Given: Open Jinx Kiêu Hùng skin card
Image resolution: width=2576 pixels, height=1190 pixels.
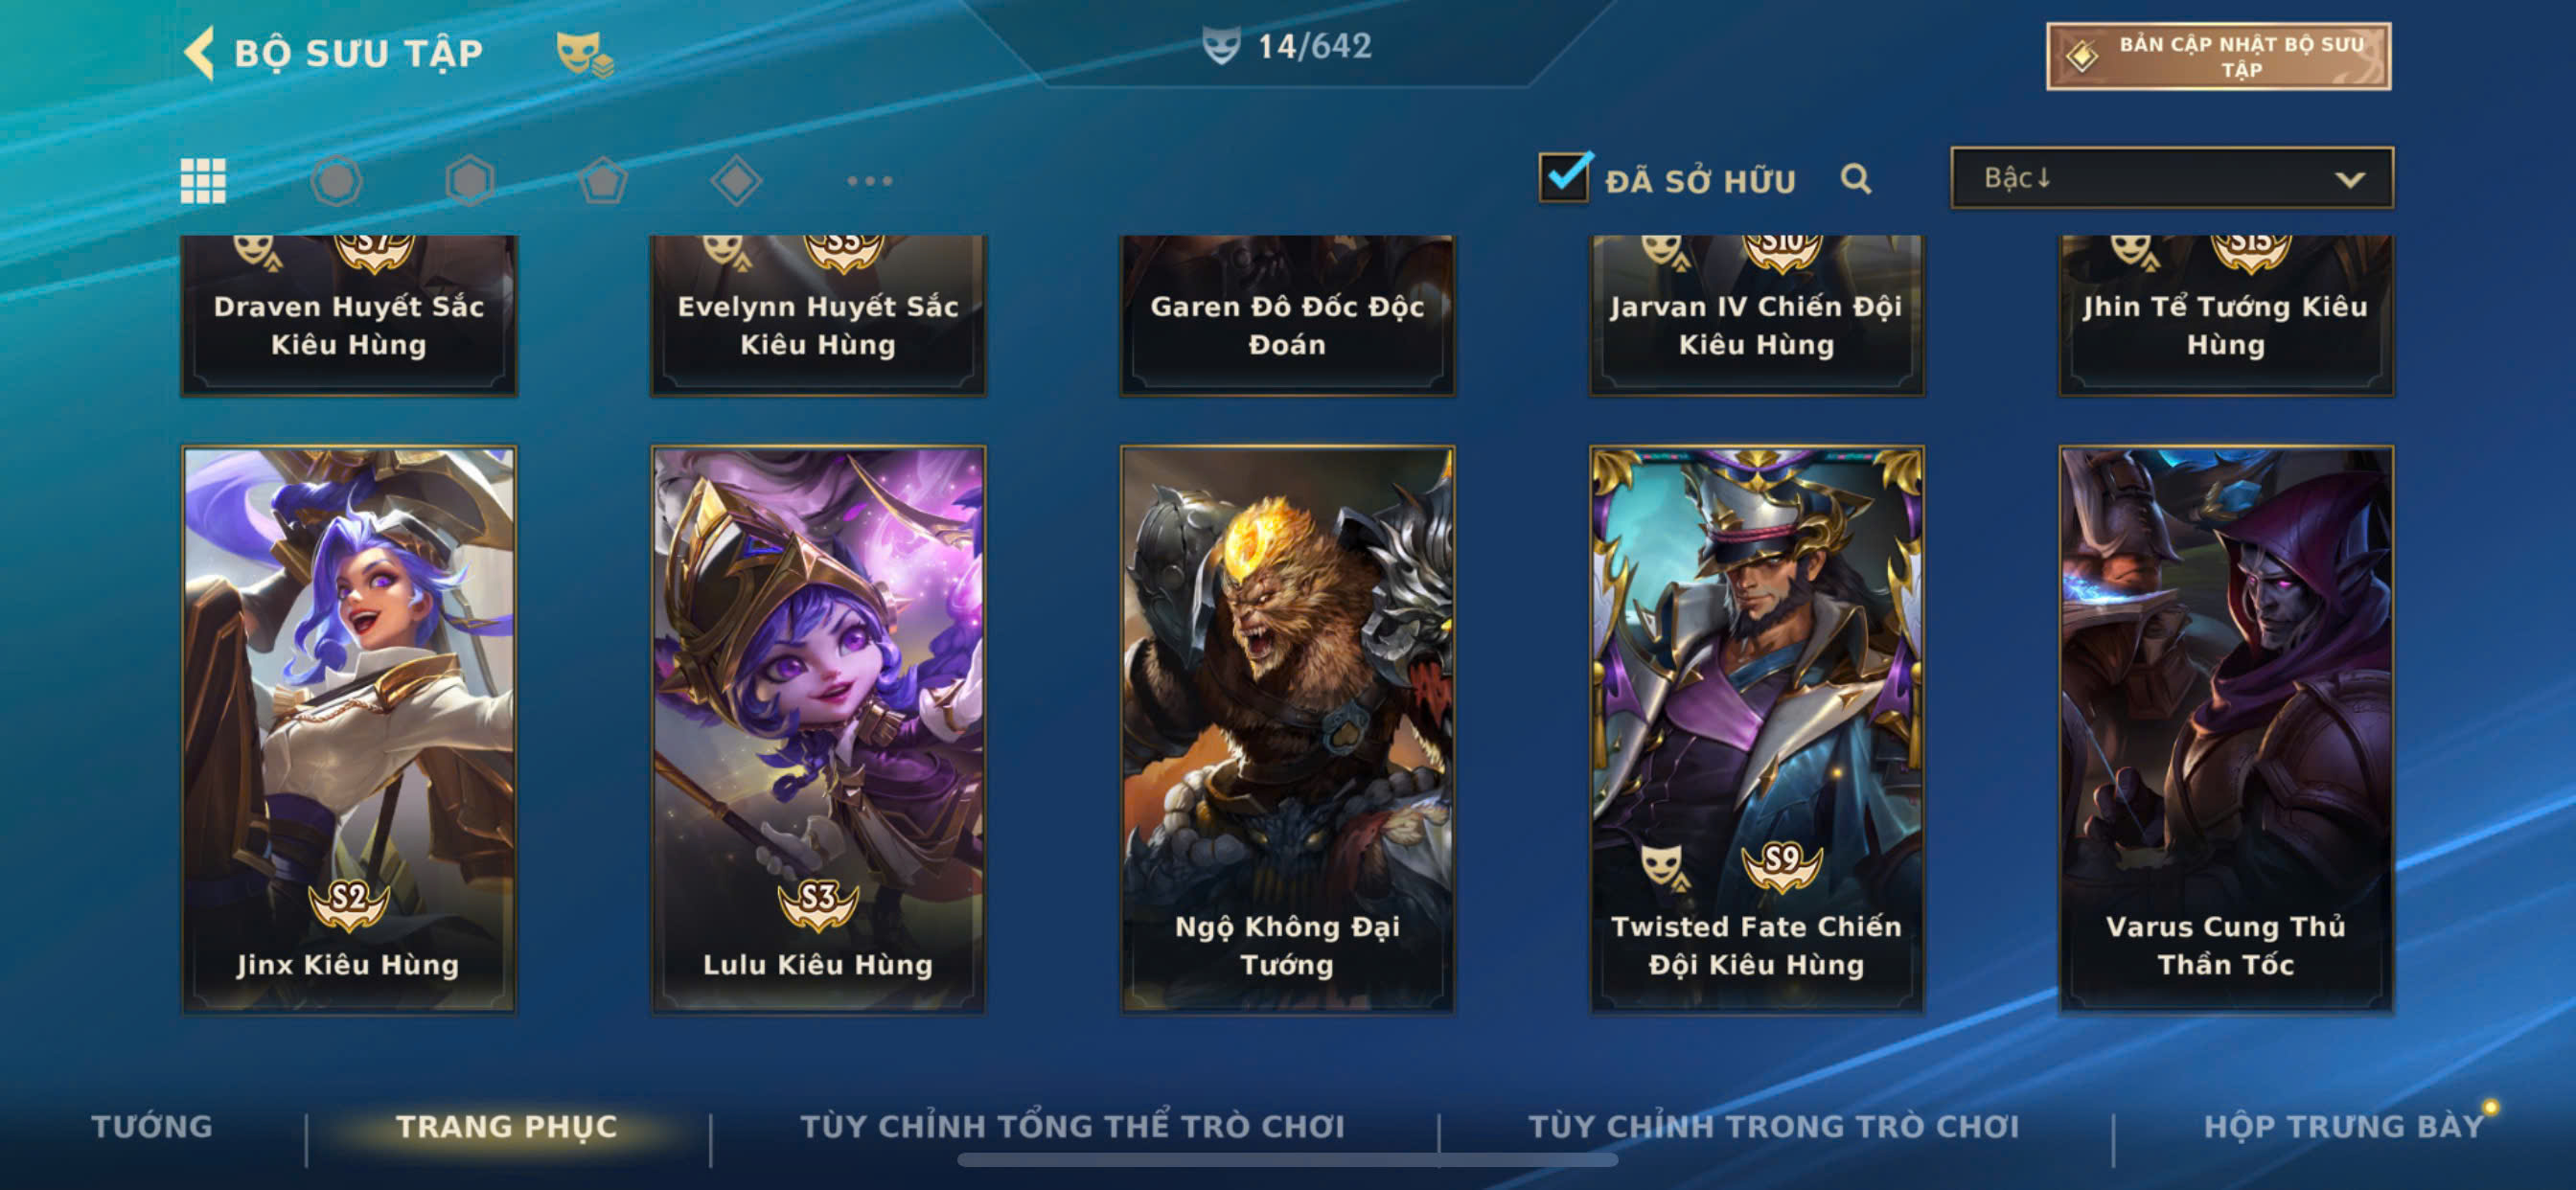Looking at the screenshot, I should click(349, 729).
